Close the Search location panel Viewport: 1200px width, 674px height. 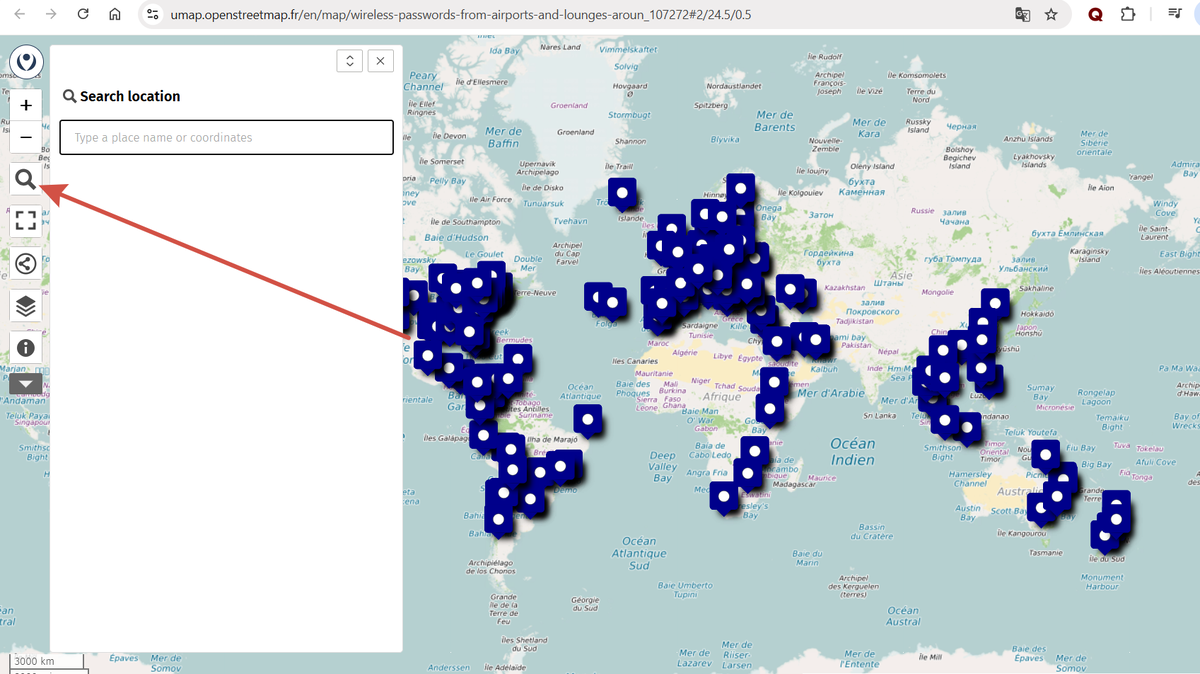click(380, 61)
